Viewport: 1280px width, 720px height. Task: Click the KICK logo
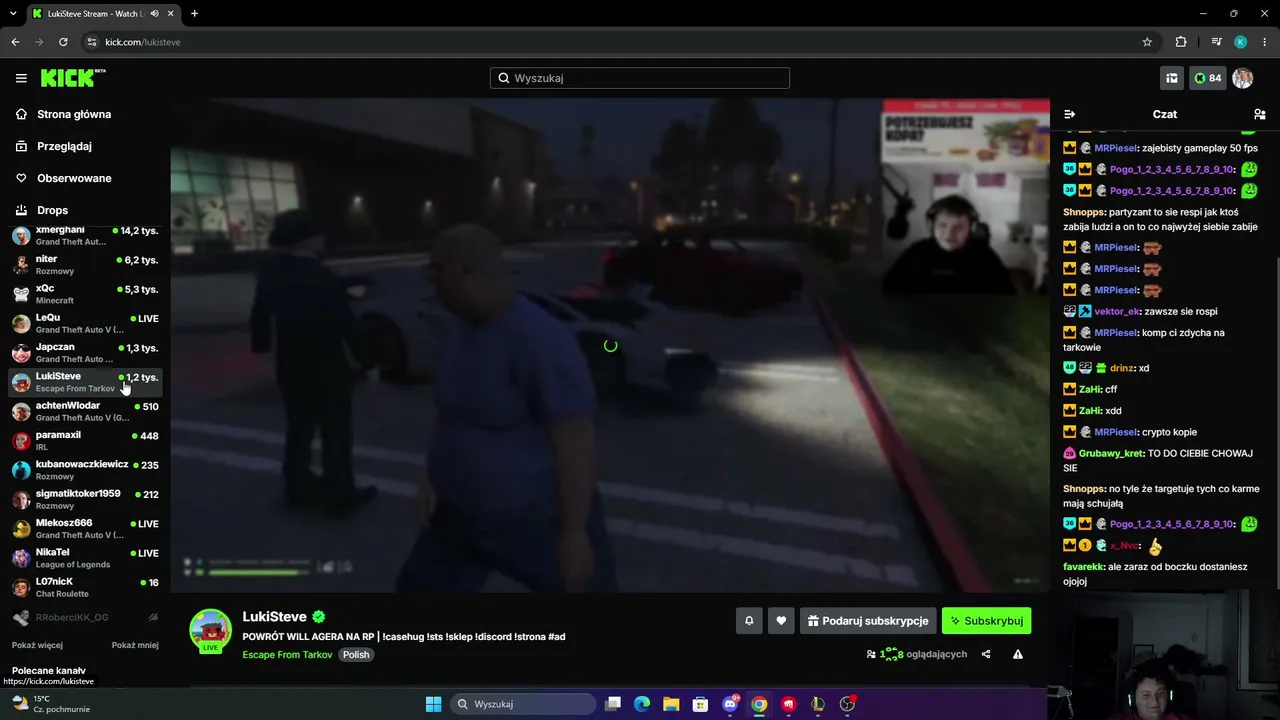click(x=73, y=78)
